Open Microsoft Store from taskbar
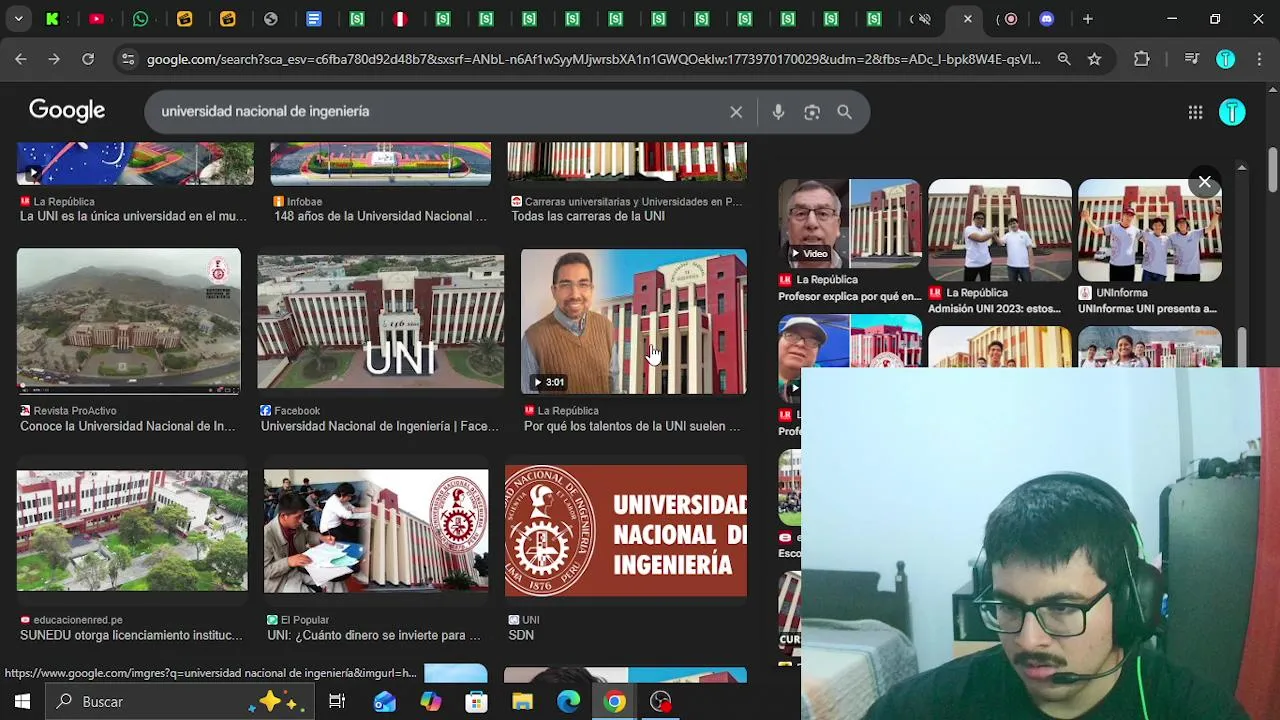Screen dimensions: 1280x720 477,702
